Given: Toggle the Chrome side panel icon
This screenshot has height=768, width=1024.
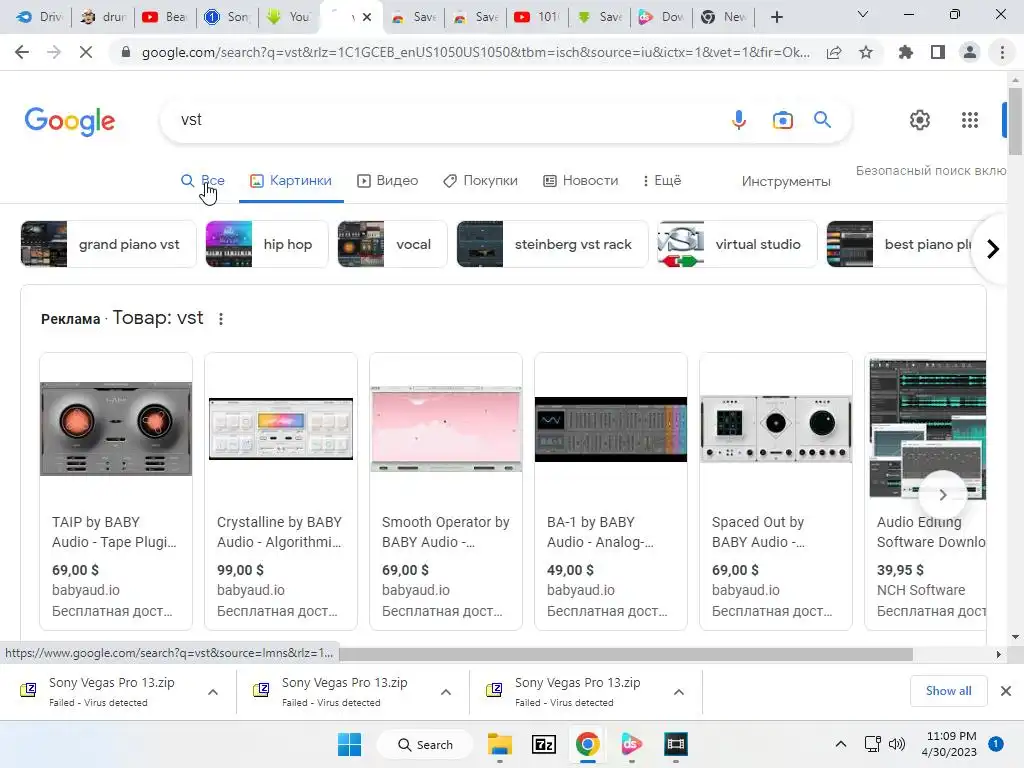Looking at the screenshot, I should [x=938, y=52].
